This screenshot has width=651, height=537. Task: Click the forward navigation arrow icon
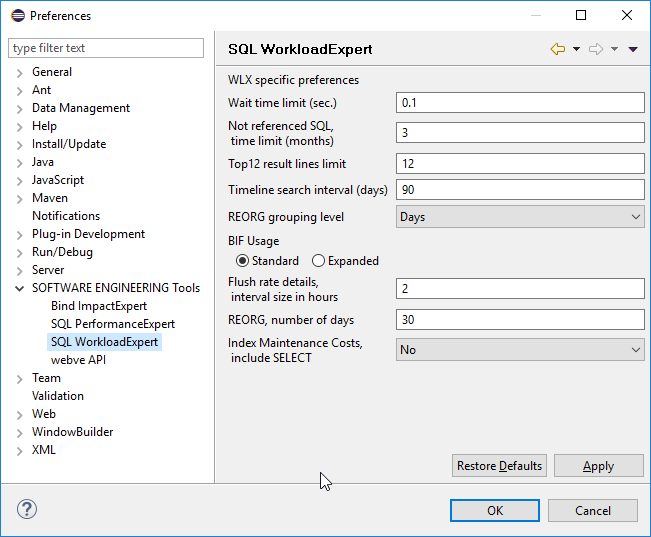tap(596, 49)
